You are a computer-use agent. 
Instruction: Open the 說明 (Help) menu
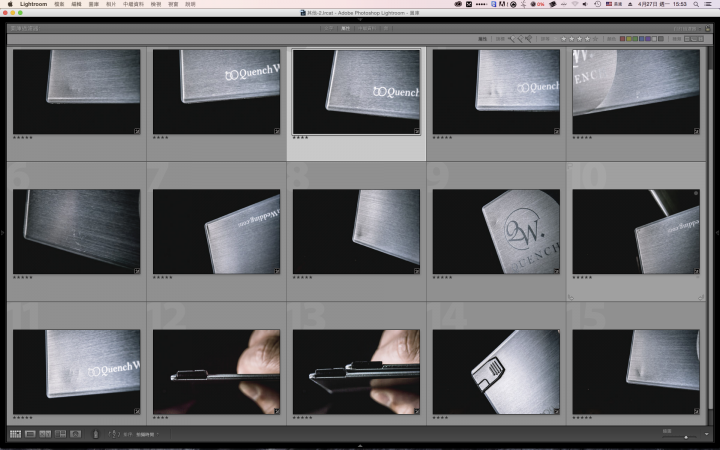(190, 4)
